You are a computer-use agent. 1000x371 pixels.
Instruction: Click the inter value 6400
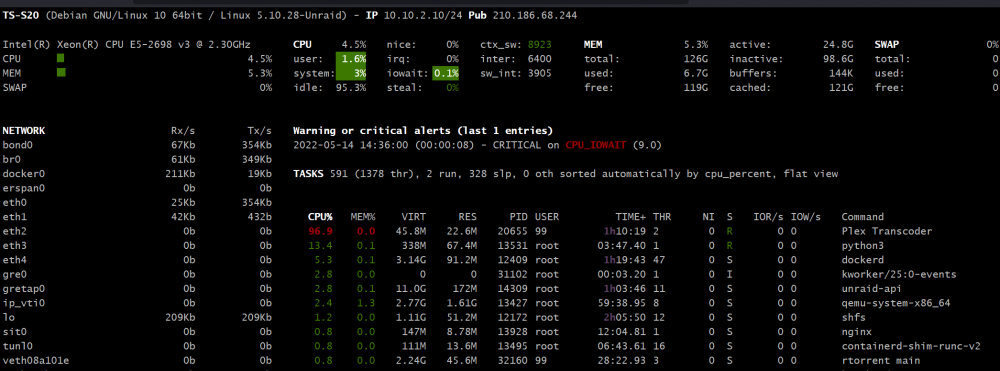point(539,59)
